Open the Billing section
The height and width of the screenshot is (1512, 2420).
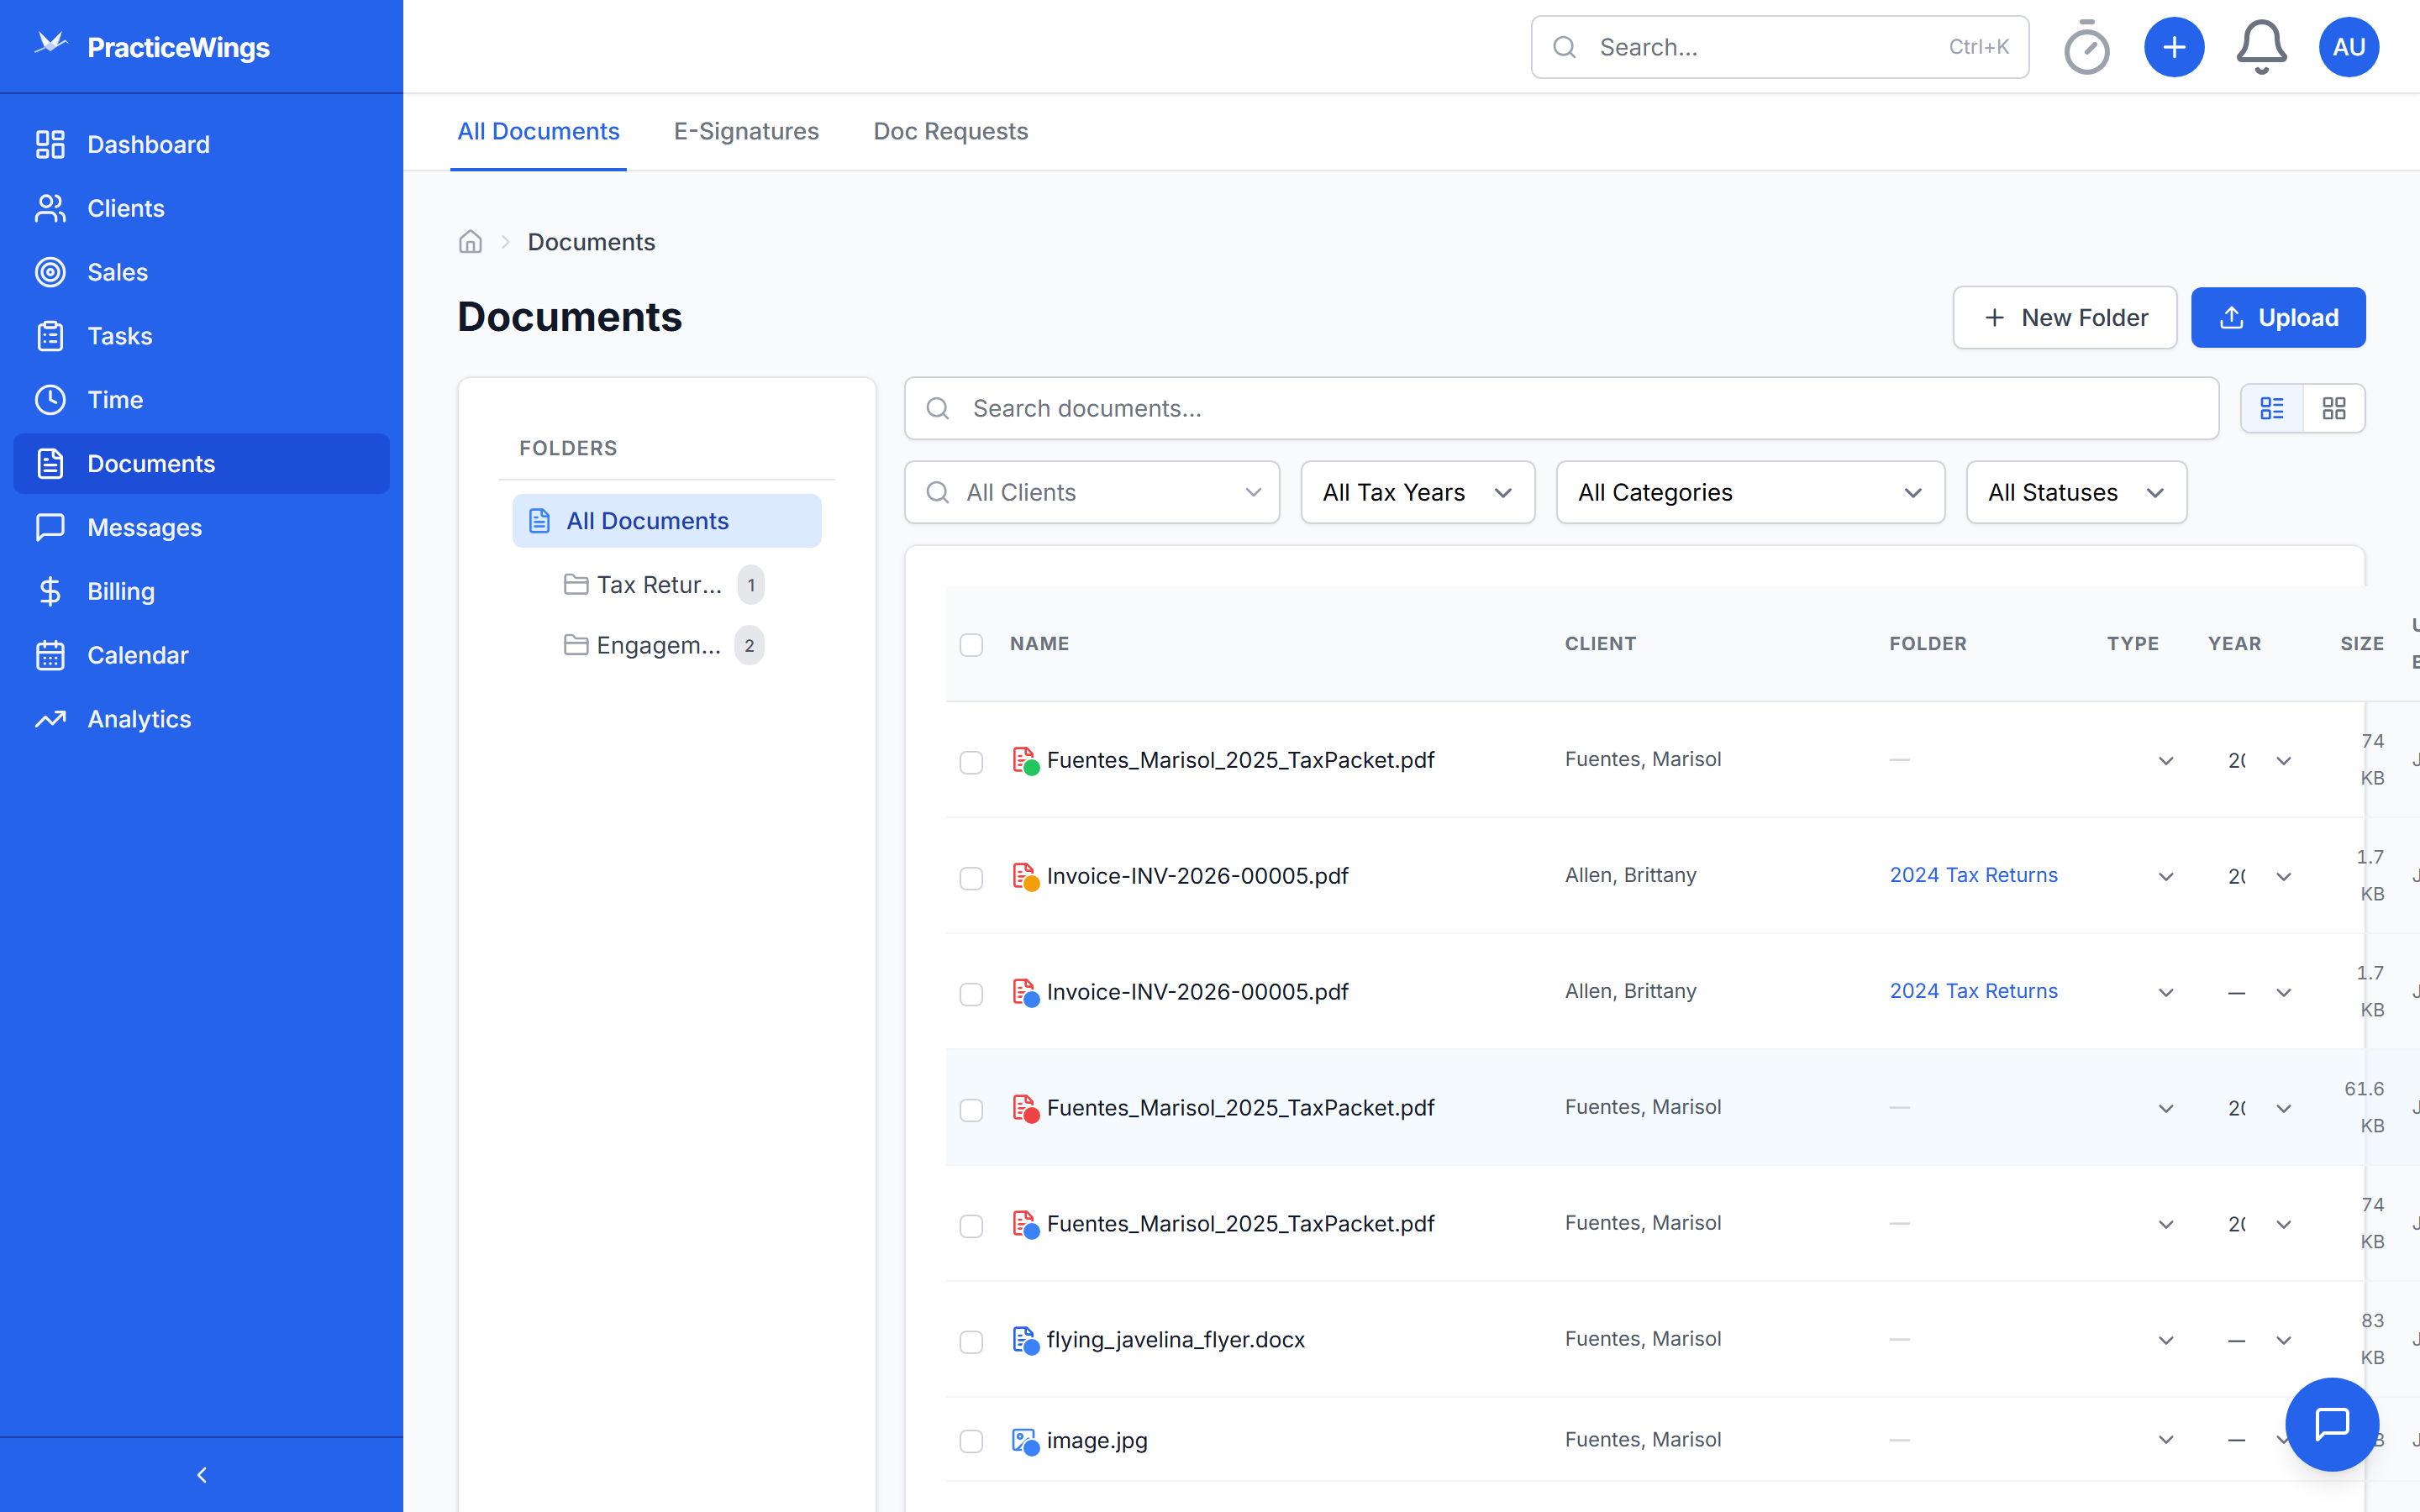click(x=201, y=592)
